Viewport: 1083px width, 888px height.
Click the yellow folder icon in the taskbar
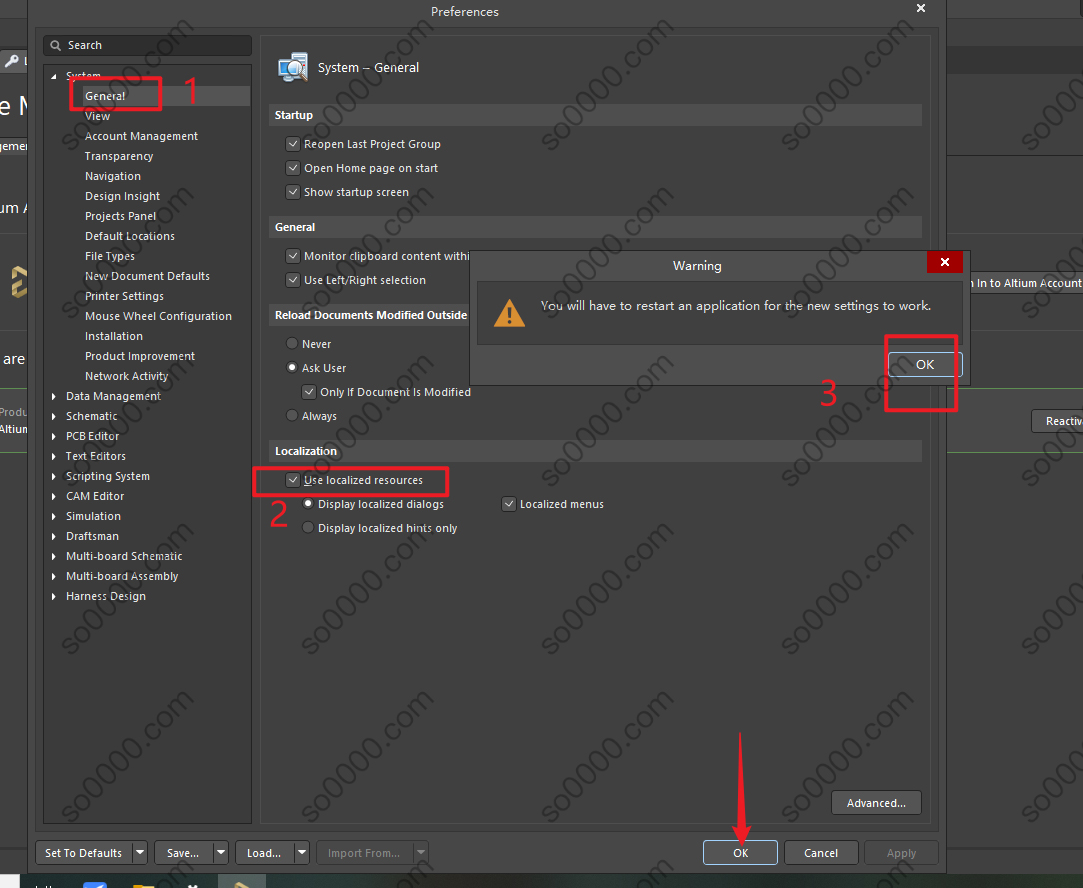(x=143, y=884)
